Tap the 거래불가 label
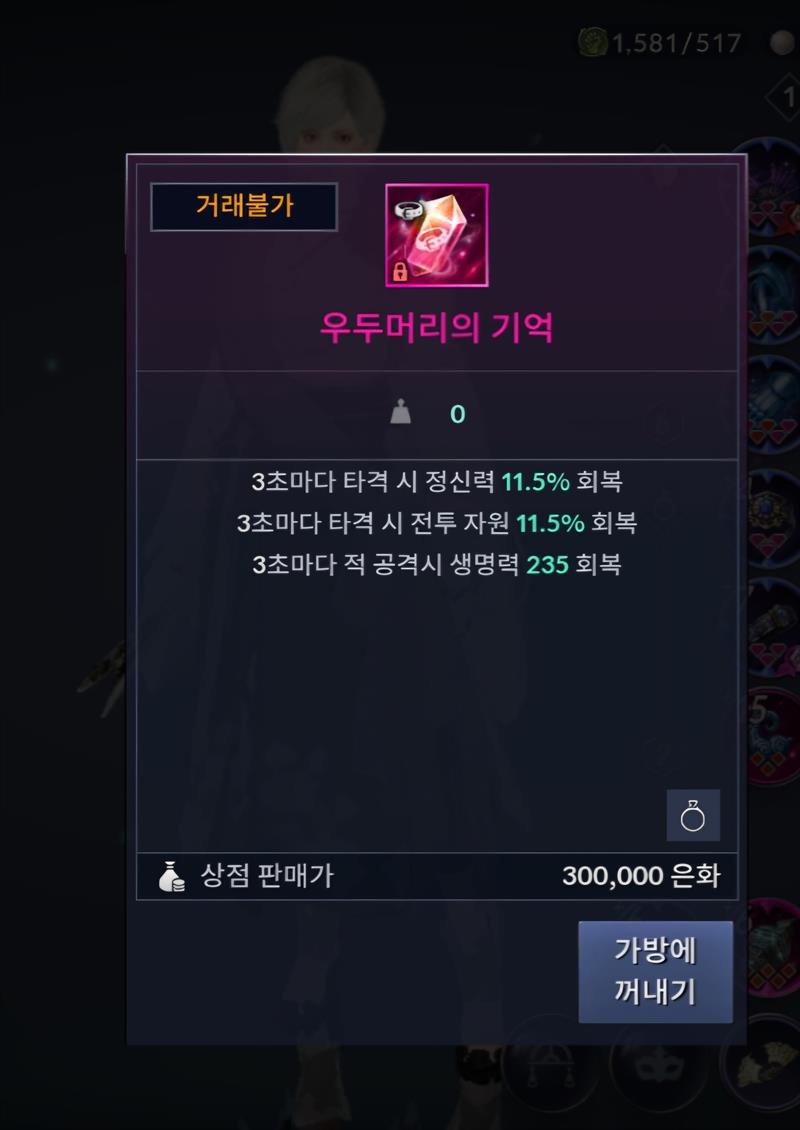The width and height of the screenshot is (800, 1130). [244, 206]
